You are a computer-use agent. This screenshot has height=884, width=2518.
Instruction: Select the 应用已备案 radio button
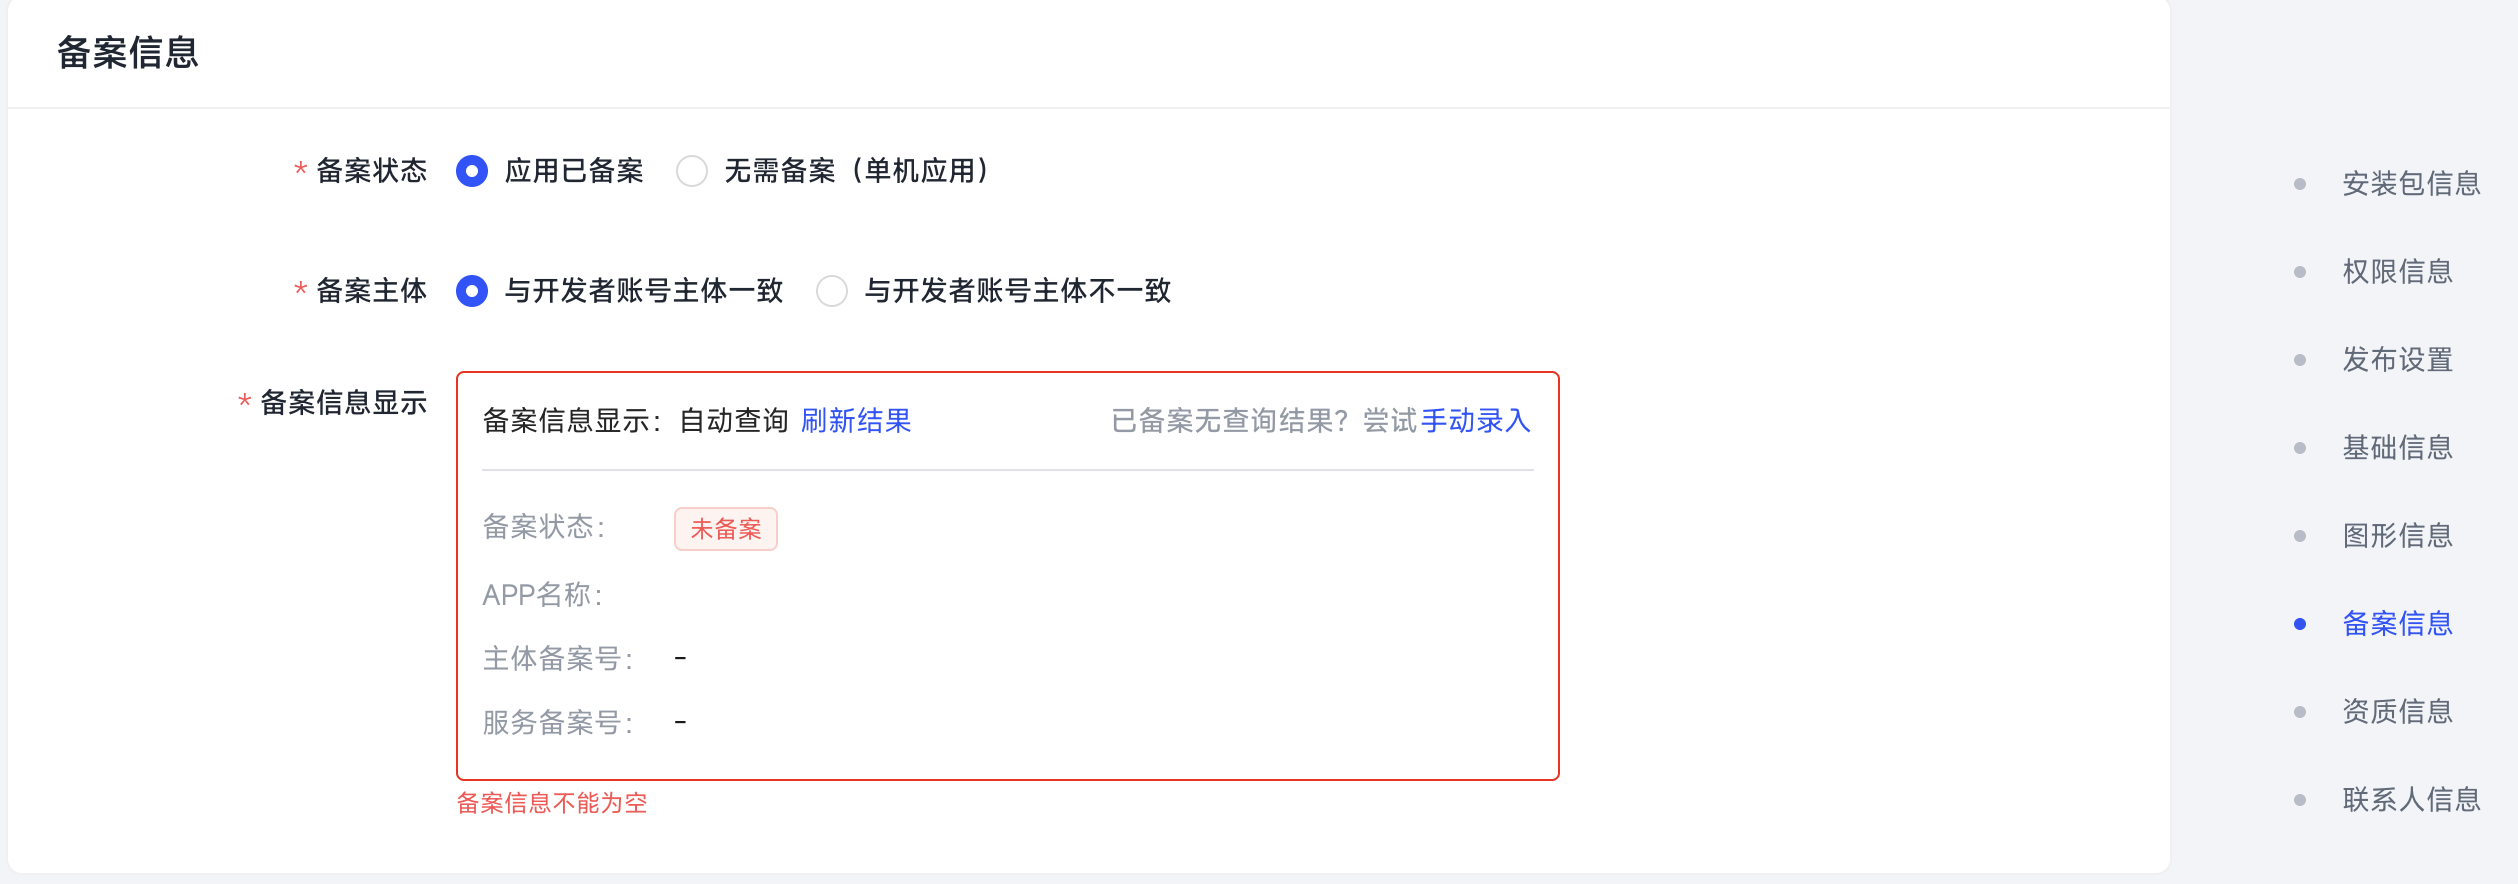[472, 171]
